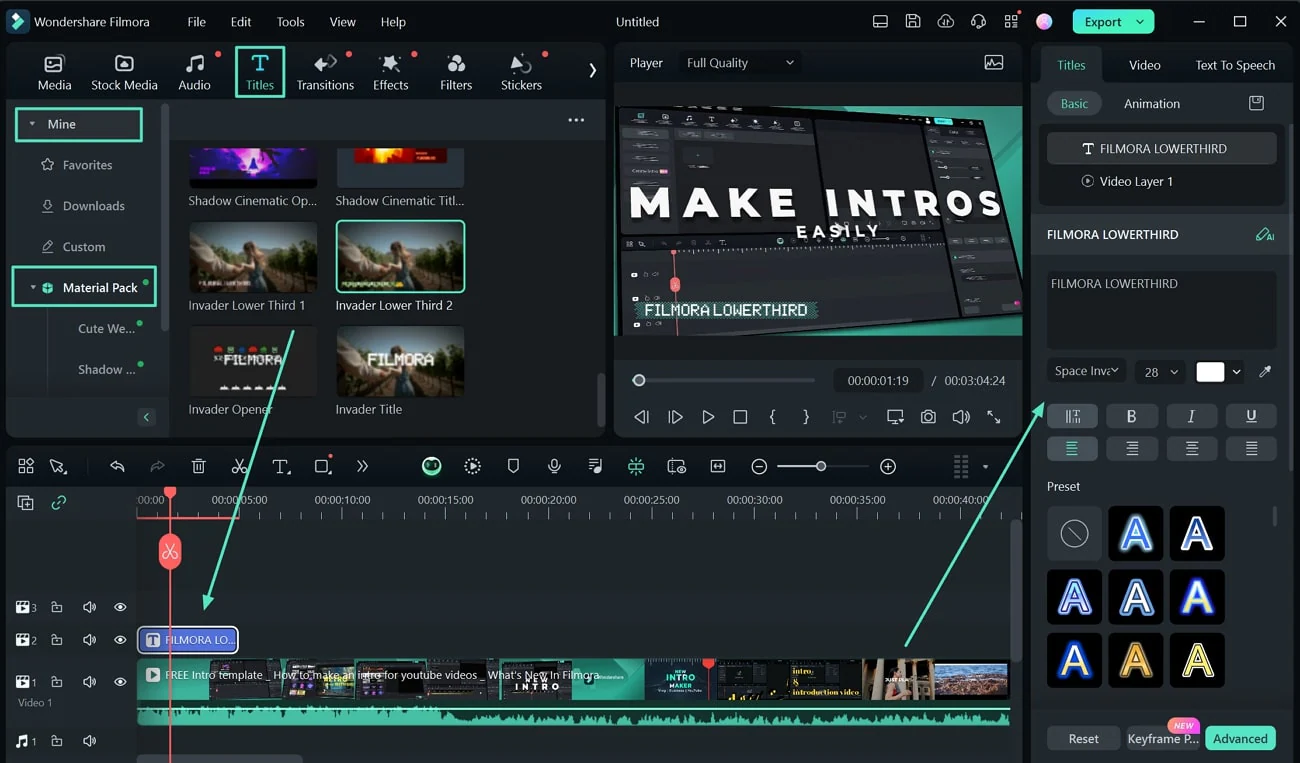Click the Stop button in the player
The width and height of the screenshot is (1300, 763).
(740, 417)
